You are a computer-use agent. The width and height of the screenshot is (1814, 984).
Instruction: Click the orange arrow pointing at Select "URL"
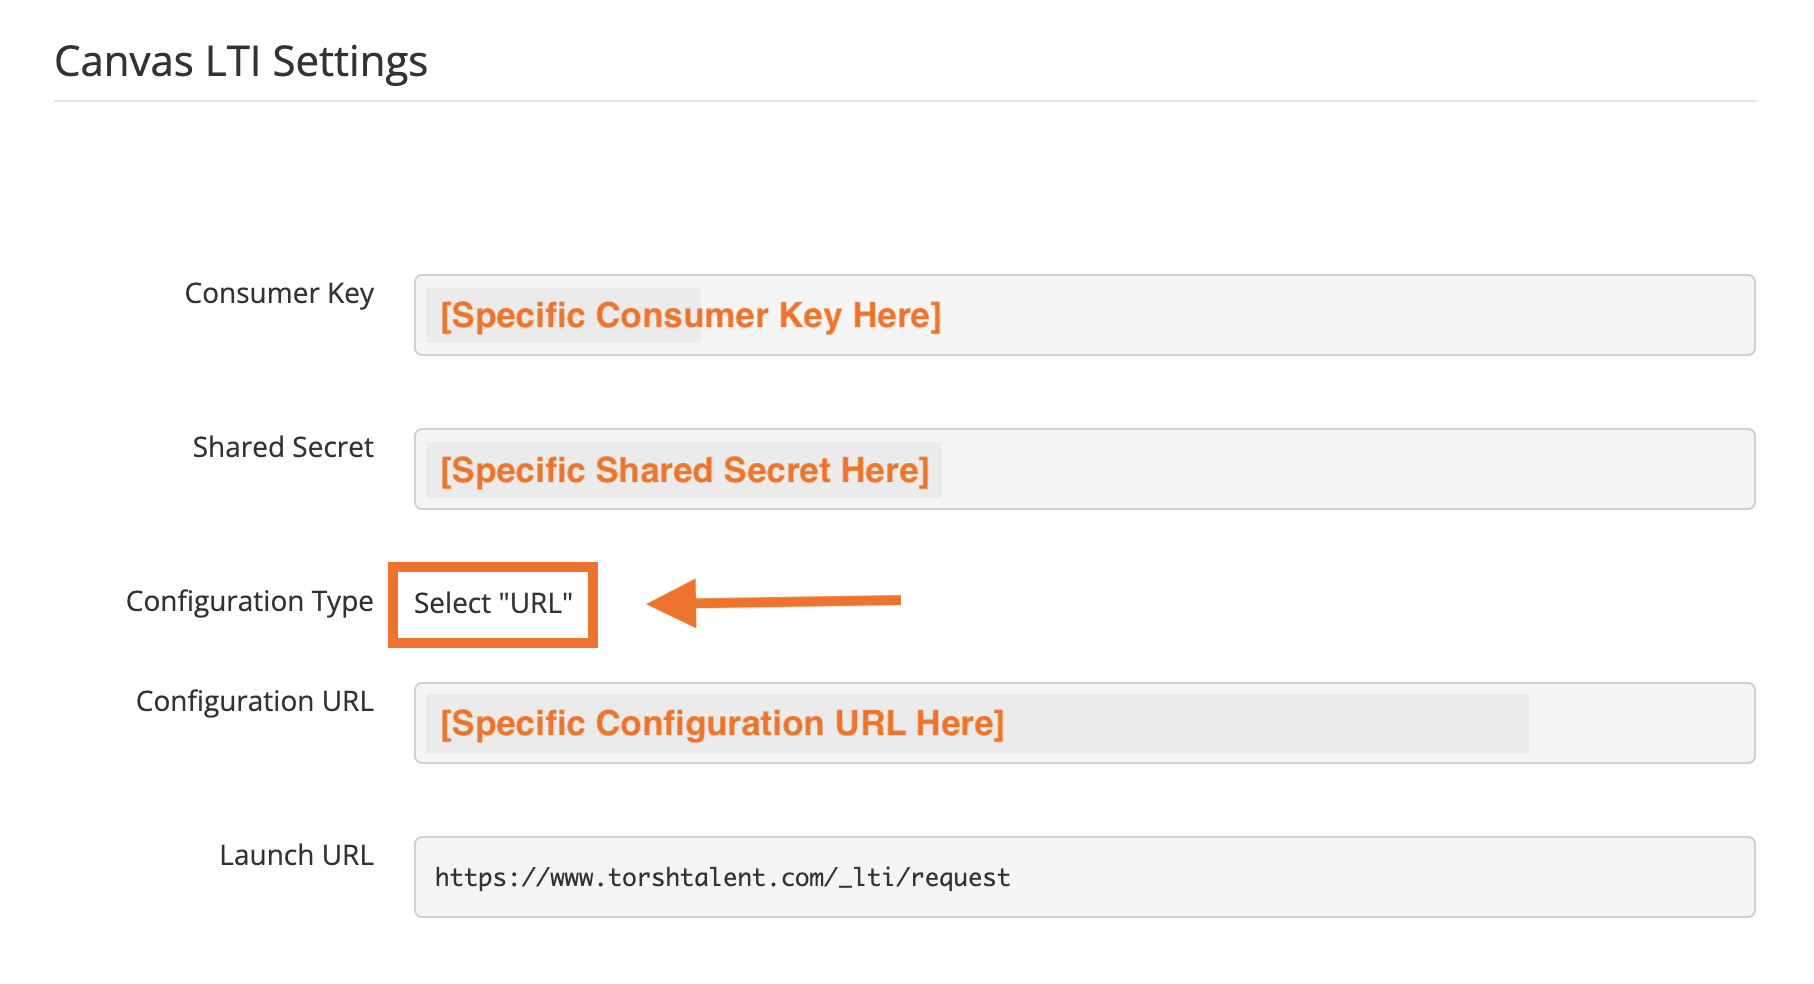pyautogui.click(x=773, y=602)
